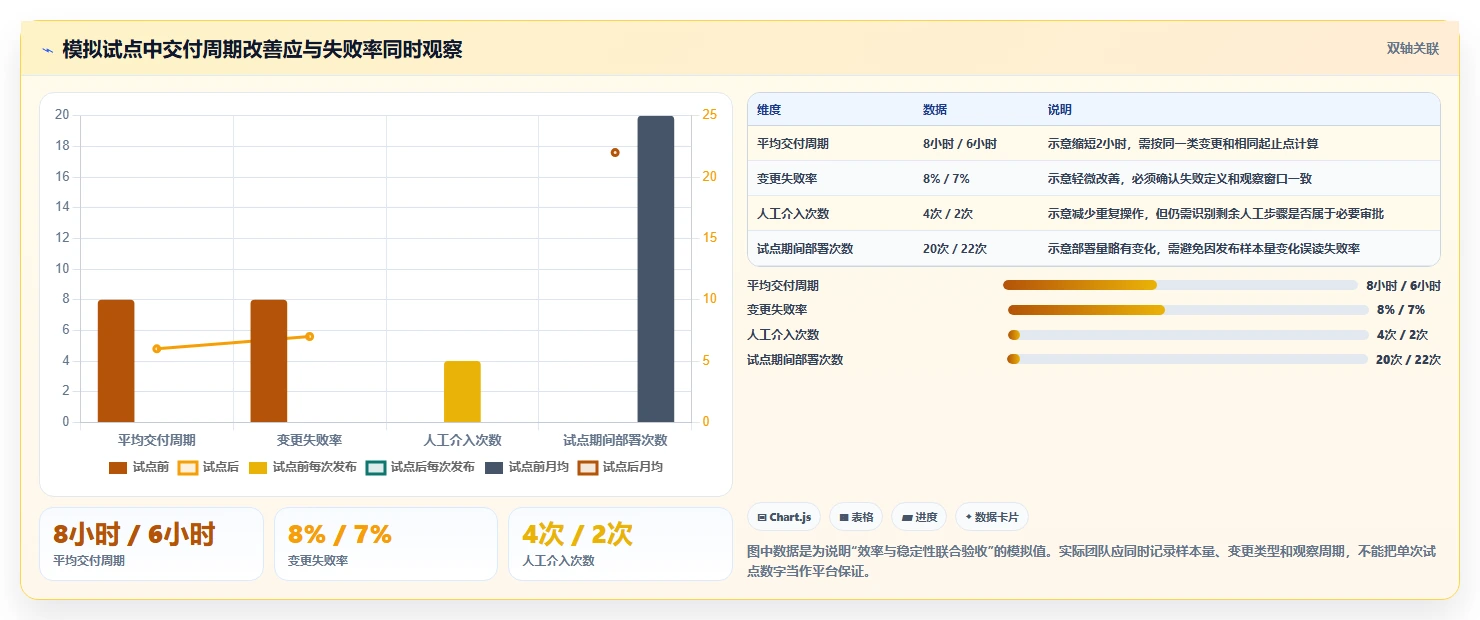Click the 试点期间部署次数 x-axis label
This screenshot has width=1480, height=620.
pos(615,440)
